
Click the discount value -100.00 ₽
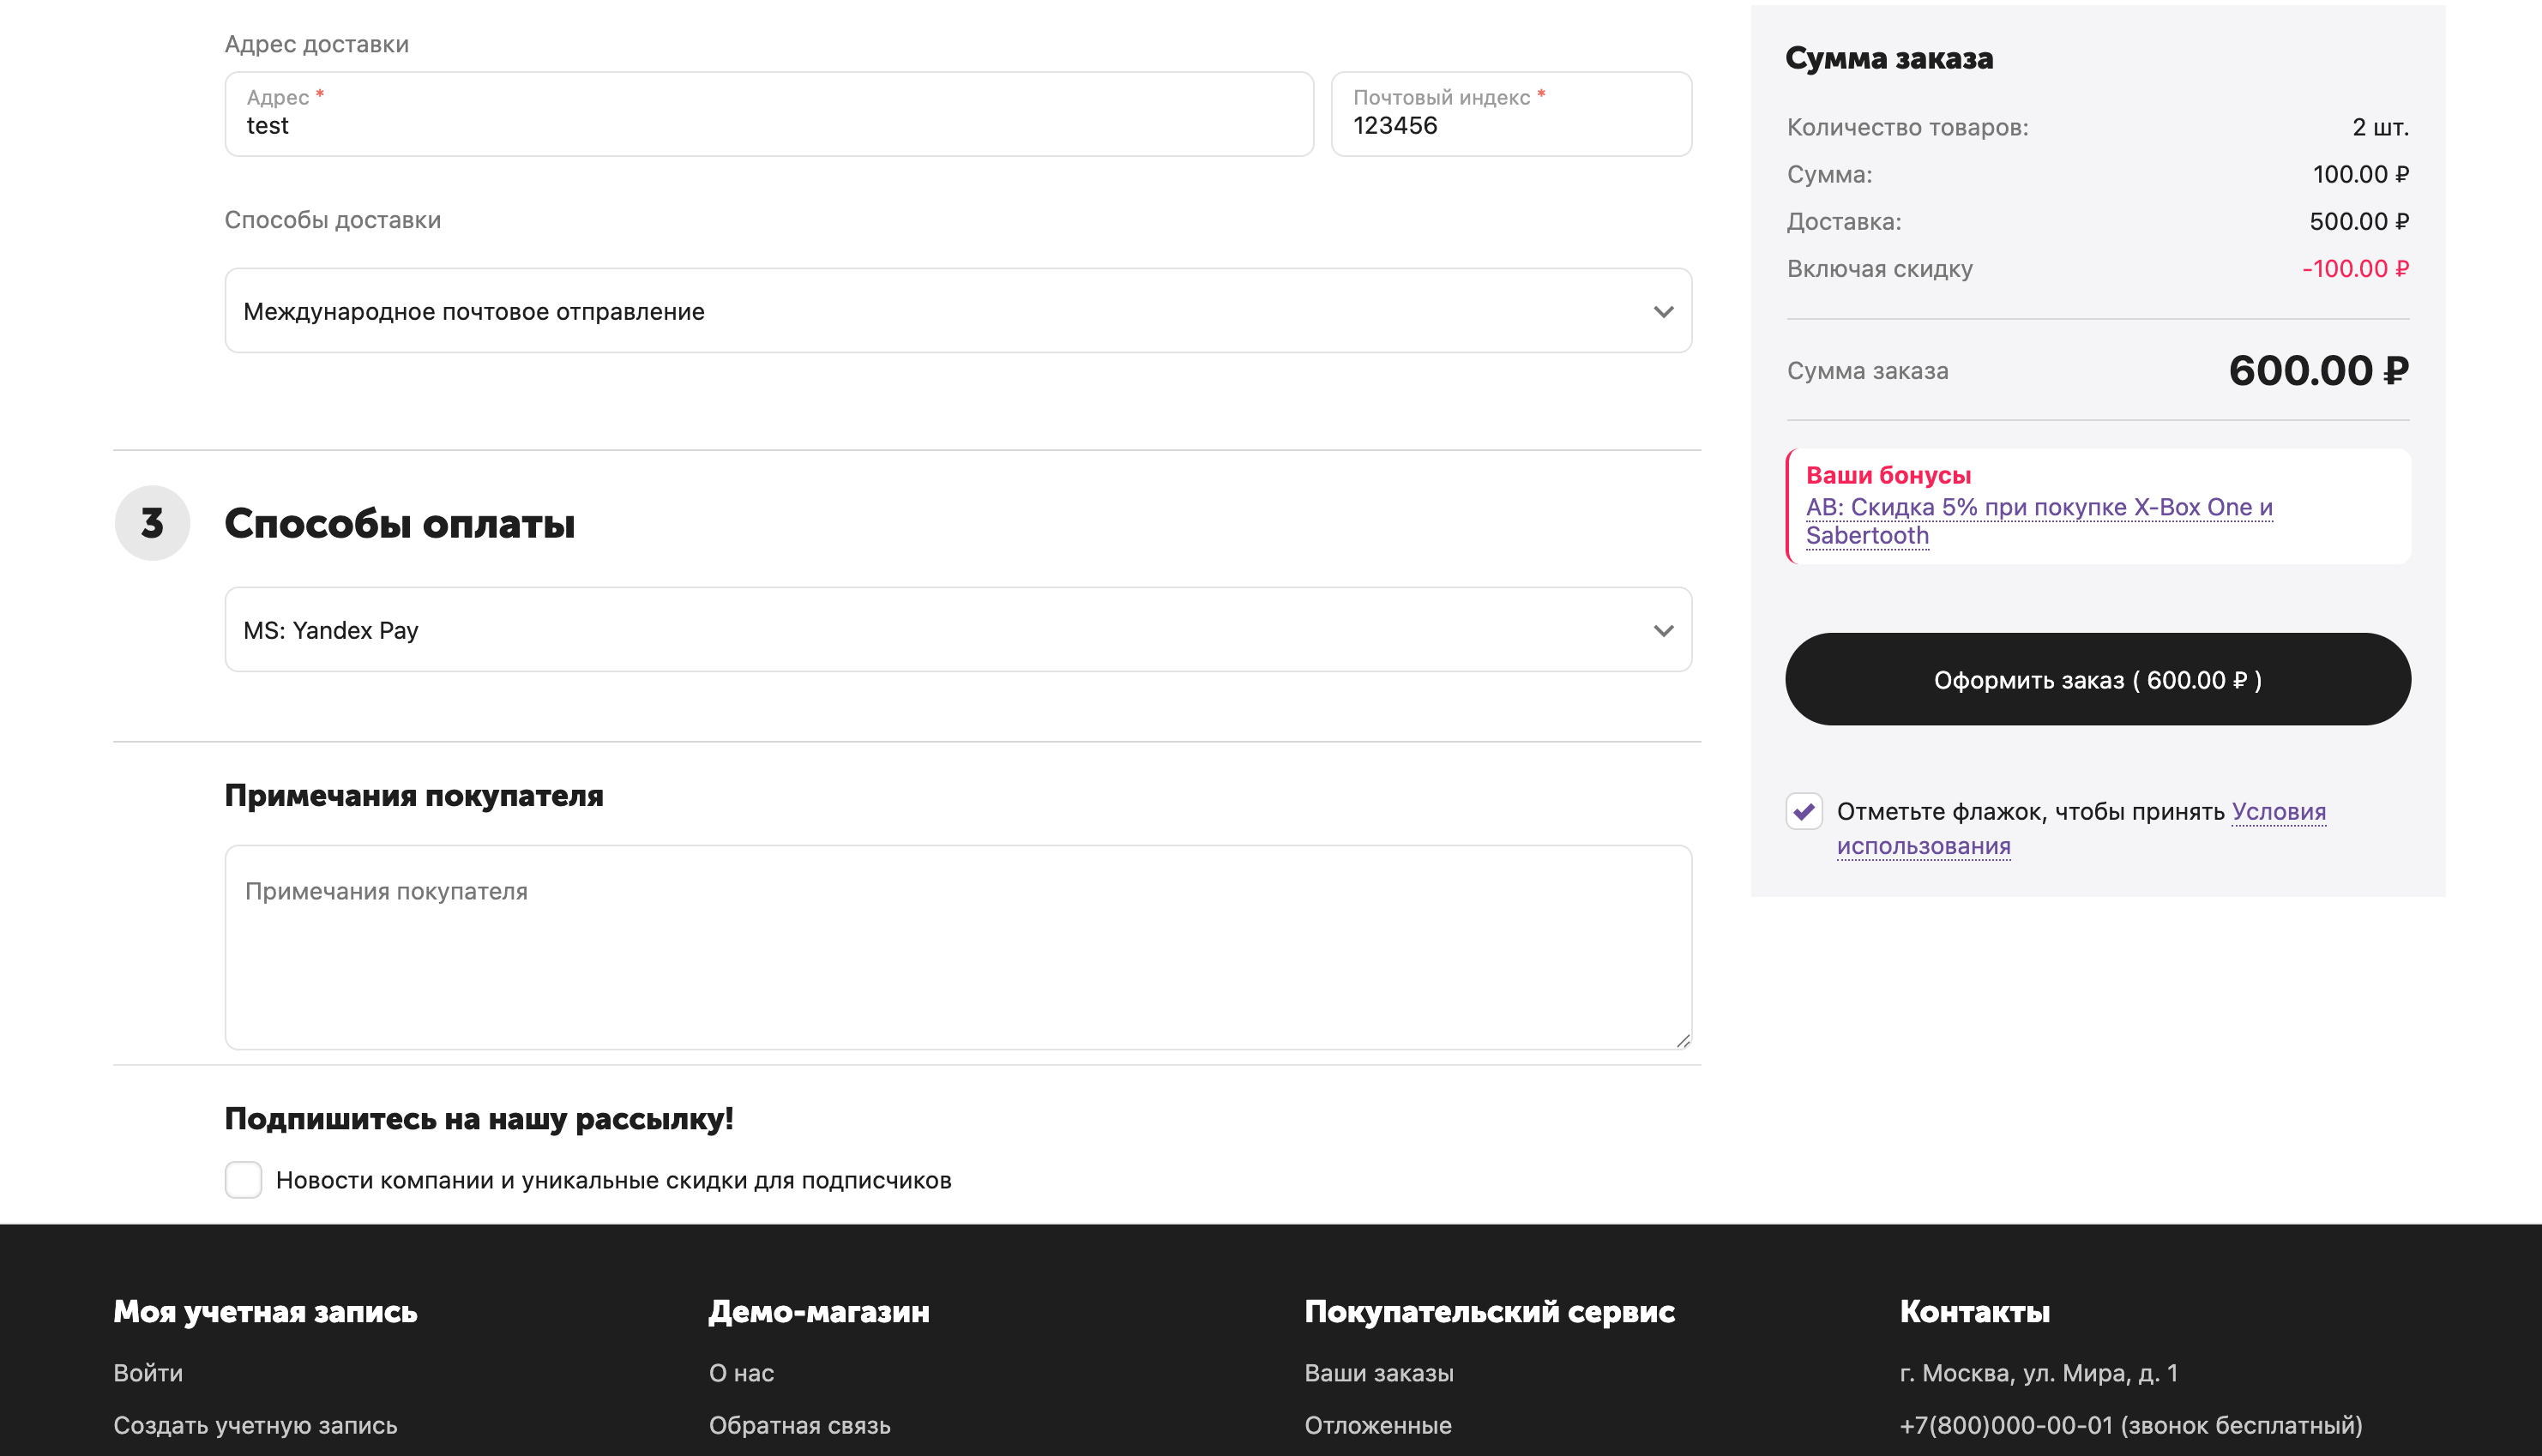tap(2355, 268)
